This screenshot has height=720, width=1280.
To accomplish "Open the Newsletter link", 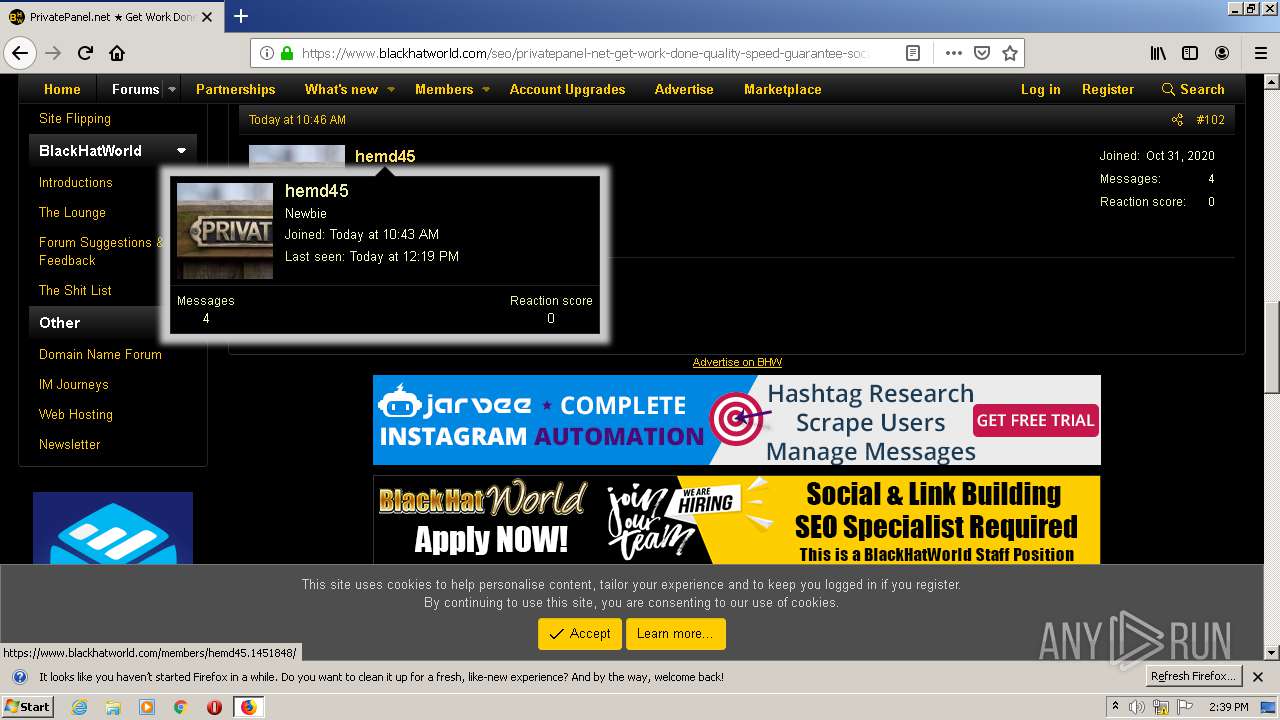I will (70, 444).
